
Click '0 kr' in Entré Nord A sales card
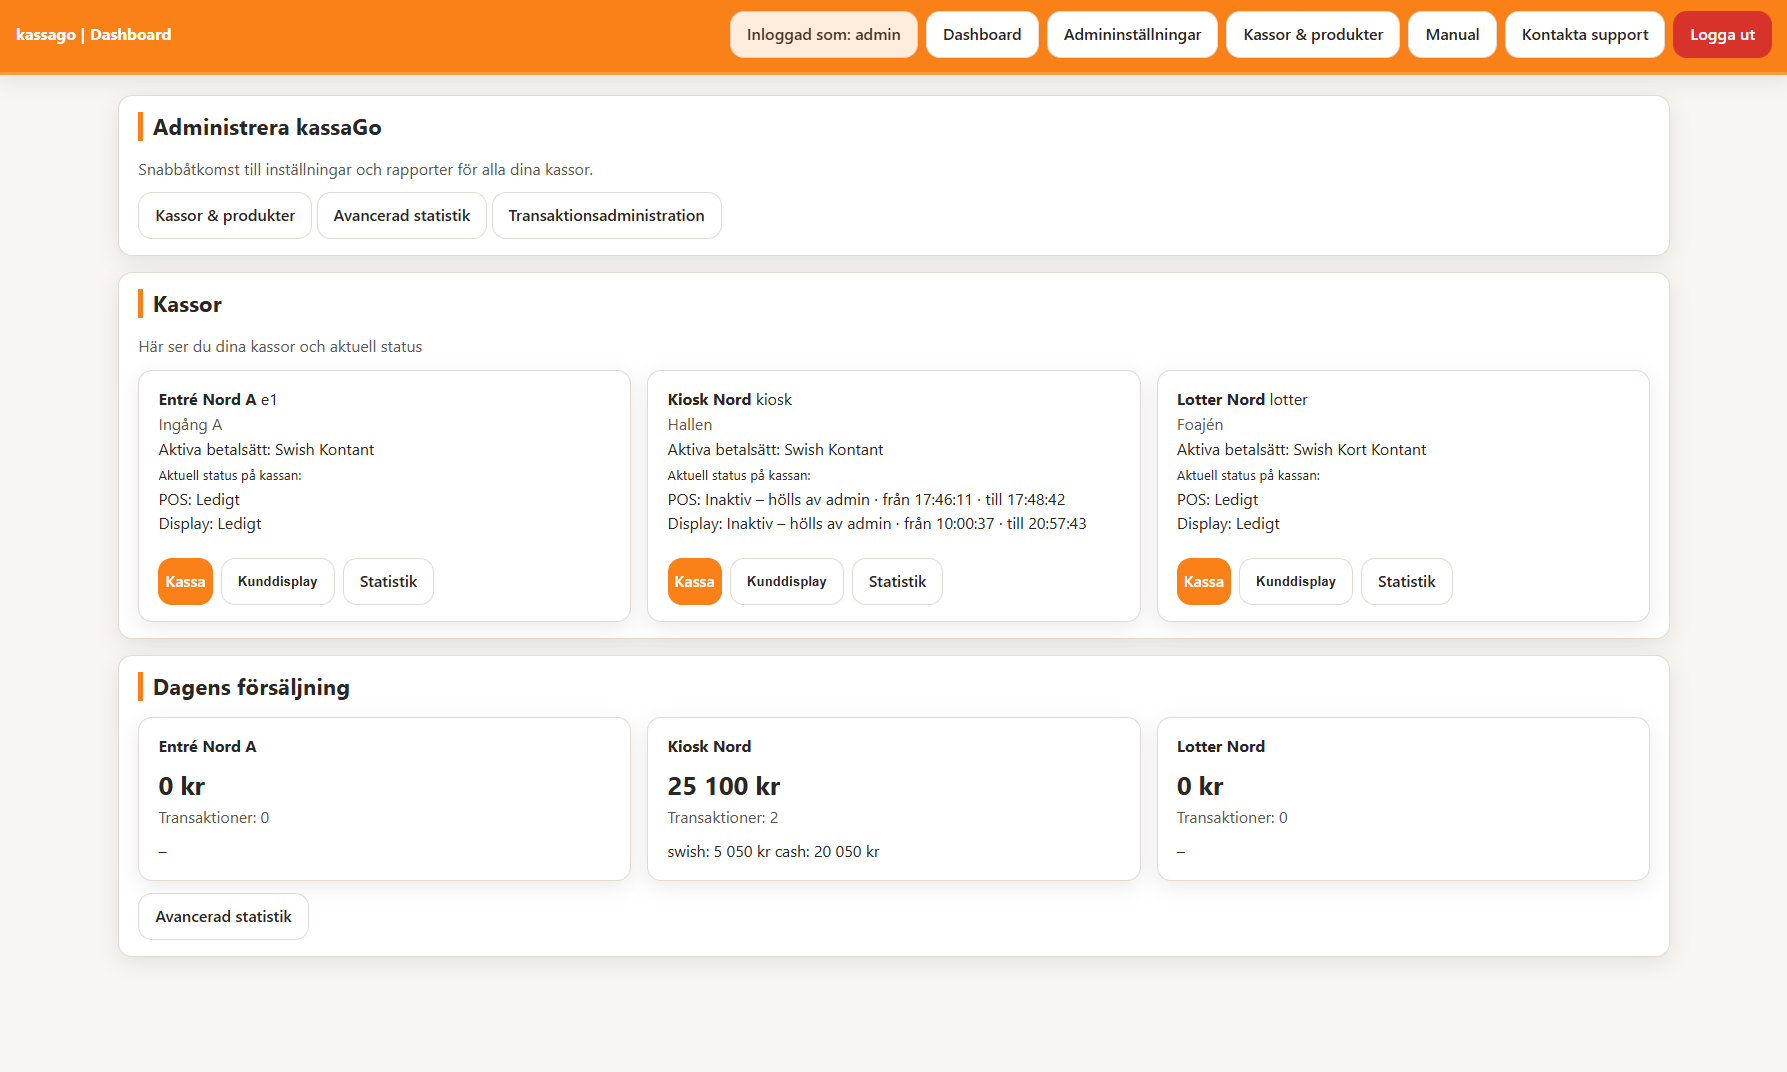click(182, 786)
